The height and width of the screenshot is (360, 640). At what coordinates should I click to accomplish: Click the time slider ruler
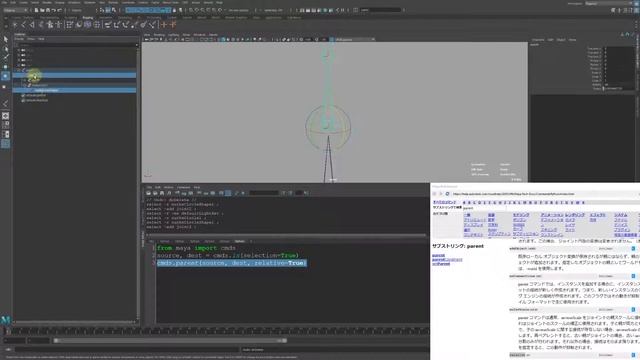click(x=216, y=331)
